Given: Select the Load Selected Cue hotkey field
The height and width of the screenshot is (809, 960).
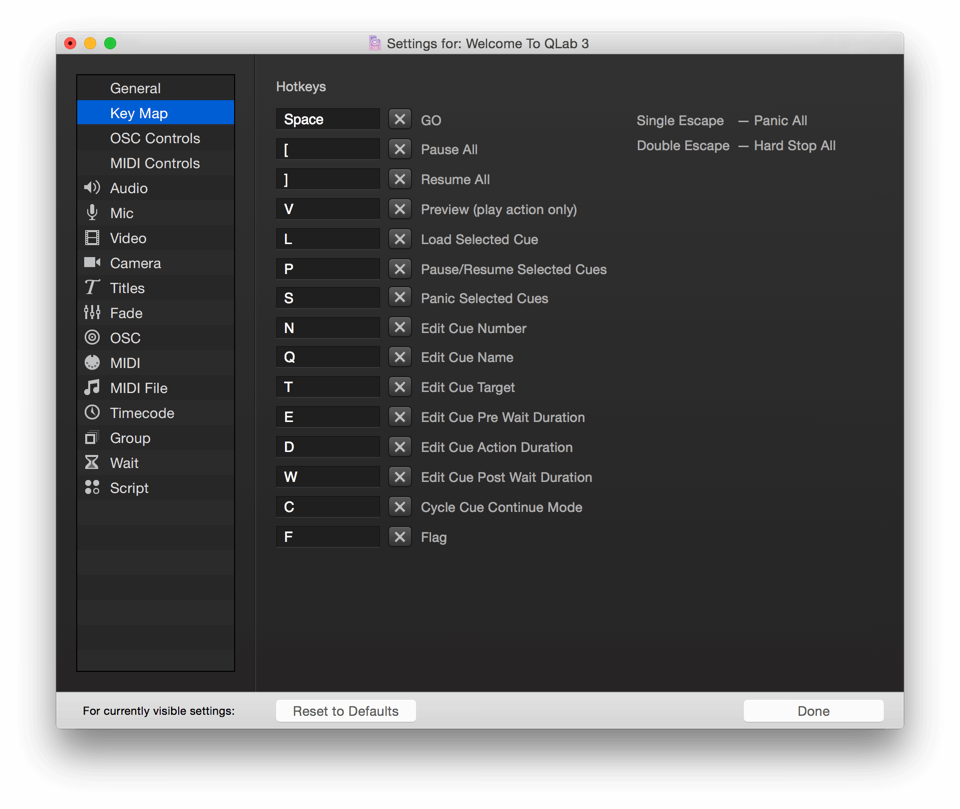Looking at the screenshot, I should point(328,239).
